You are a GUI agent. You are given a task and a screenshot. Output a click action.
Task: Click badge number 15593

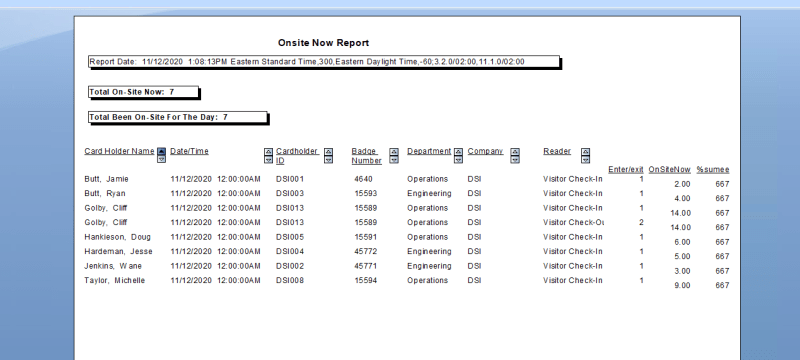pyautogui.click(x=366, y=194)
